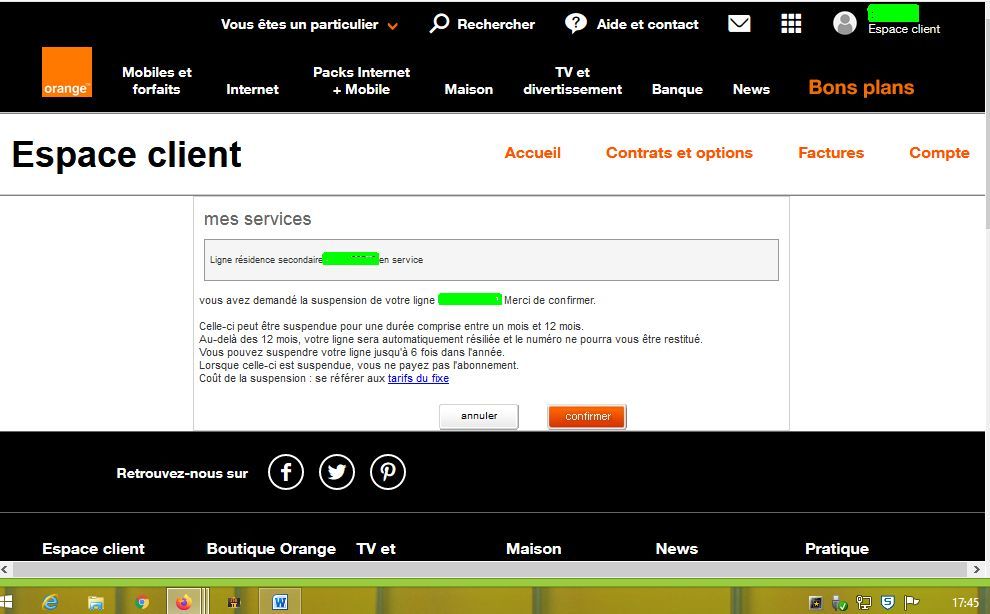This screenshot has height=614, width=990.
Task: Open the 'tarifs du fixe' link
Action: pos(418,378)
